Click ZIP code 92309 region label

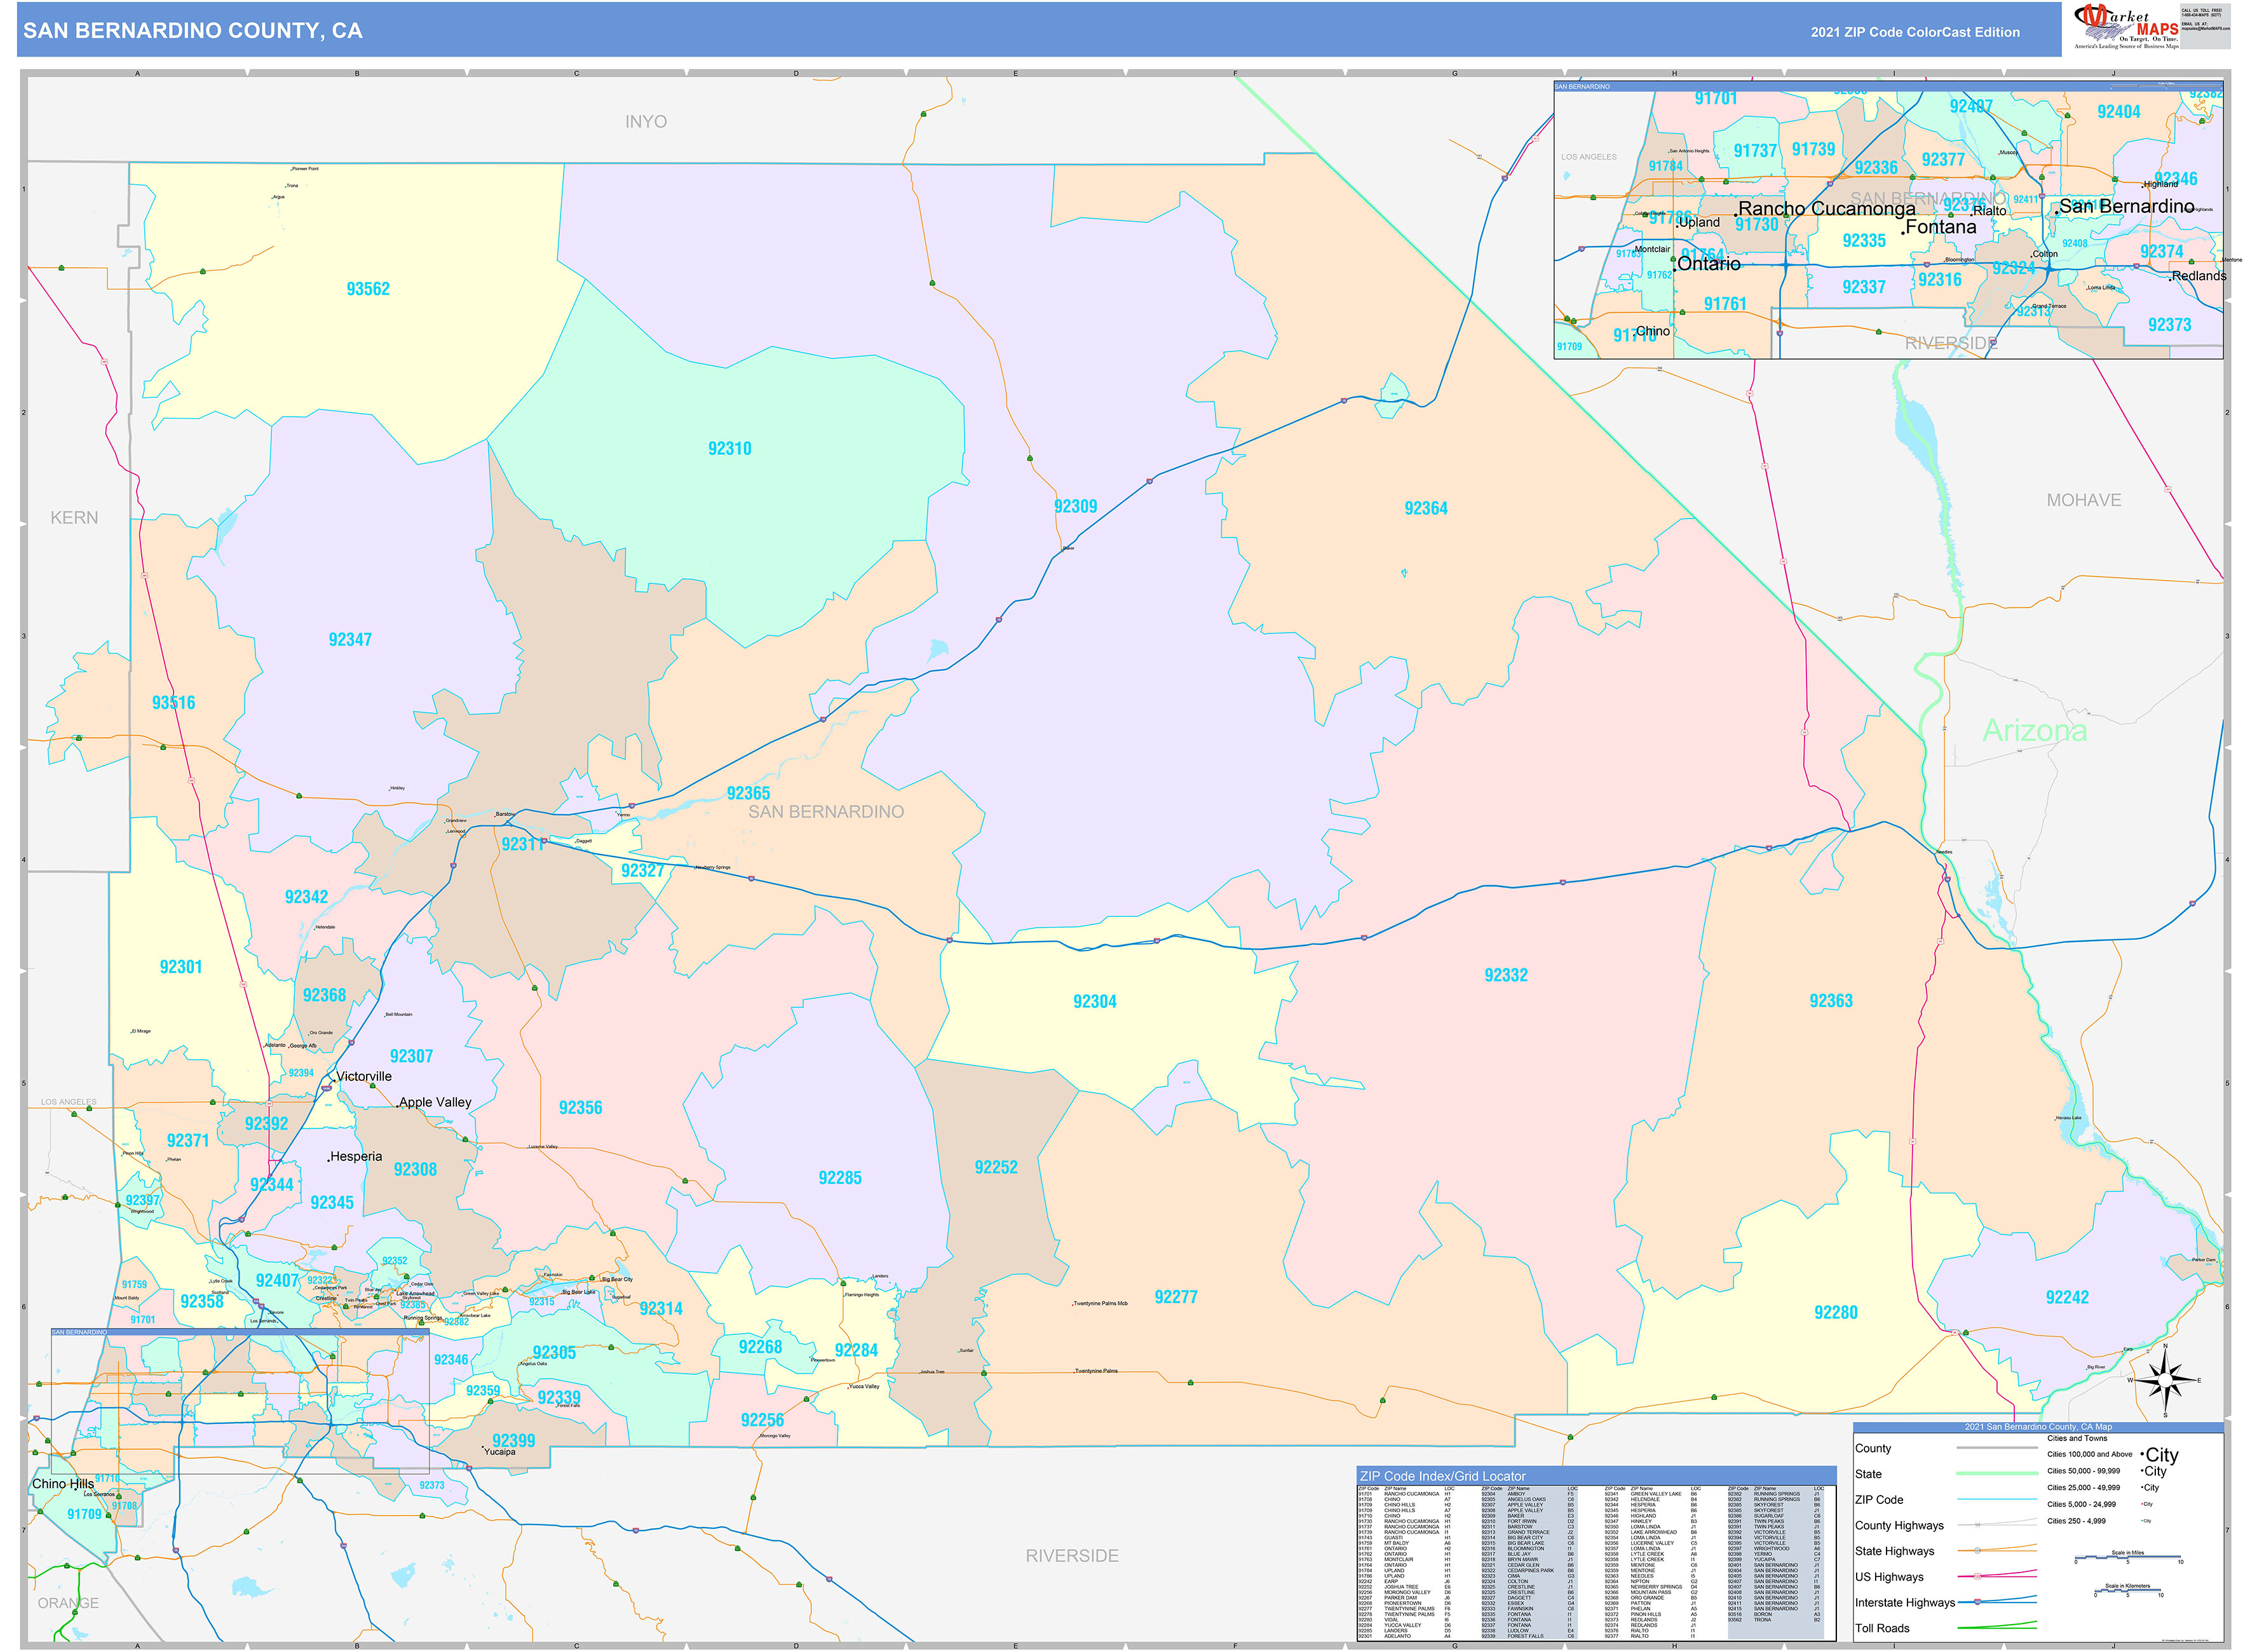coord(1075,506)
